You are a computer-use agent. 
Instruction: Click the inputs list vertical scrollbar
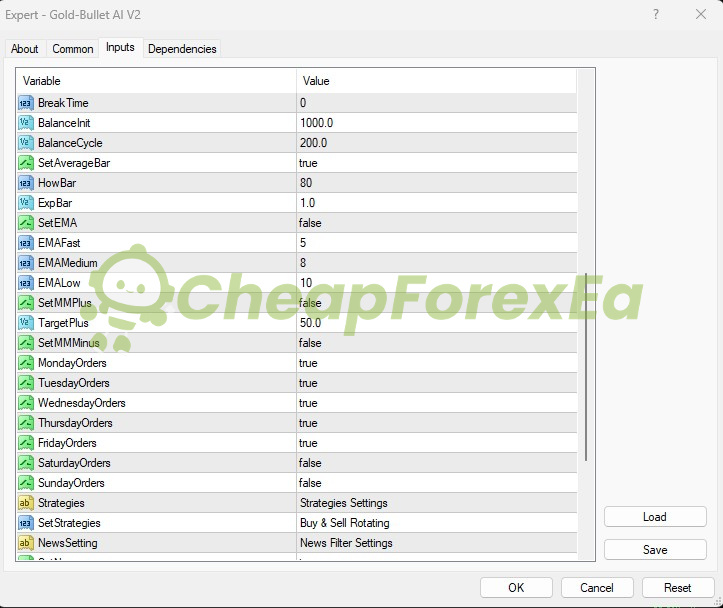pos(586,367)
